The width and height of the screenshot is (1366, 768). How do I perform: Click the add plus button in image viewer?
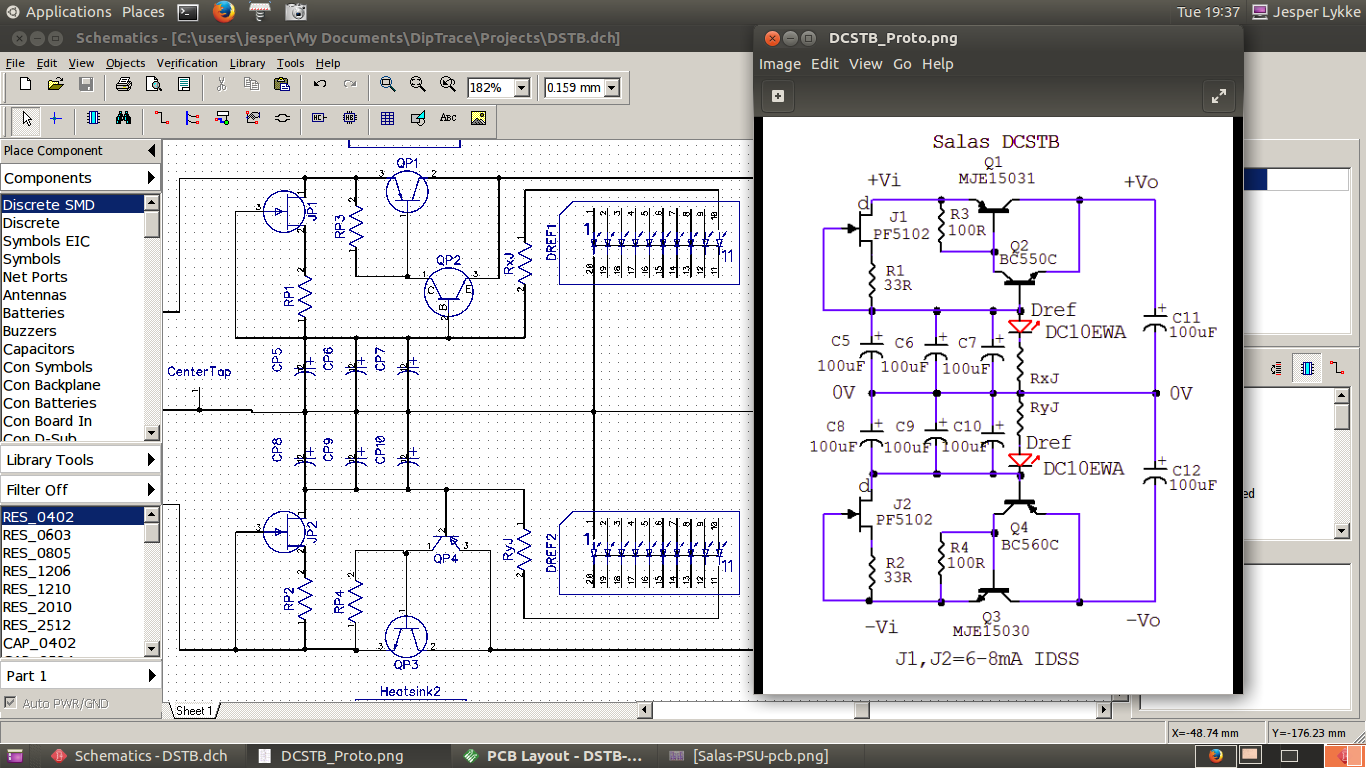pos(778,96)
